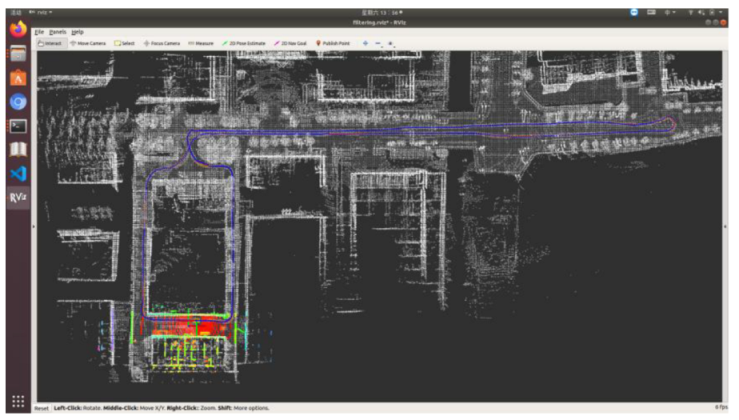Activate the Move Camera tool
The image size is (739, 420).
[90, 44]
